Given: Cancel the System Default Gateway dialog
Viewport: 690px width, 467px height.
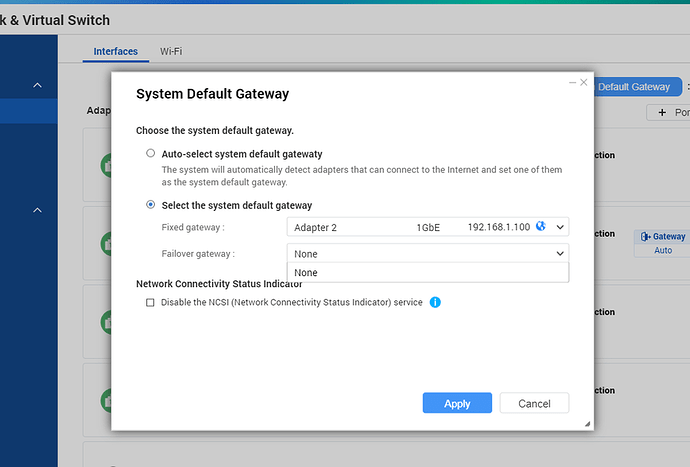Looking at the screenshot, I should (534, 403).
